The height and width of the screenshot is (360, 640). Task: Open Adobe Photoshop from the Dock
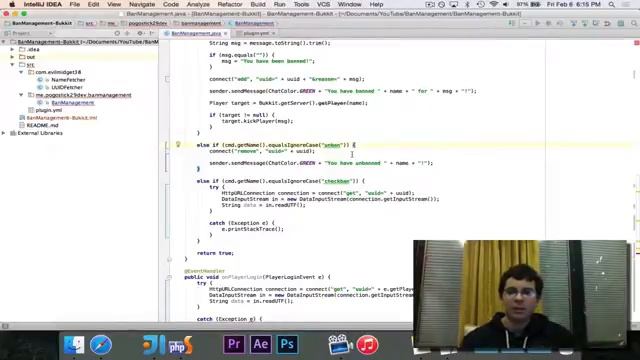(287, 345)
